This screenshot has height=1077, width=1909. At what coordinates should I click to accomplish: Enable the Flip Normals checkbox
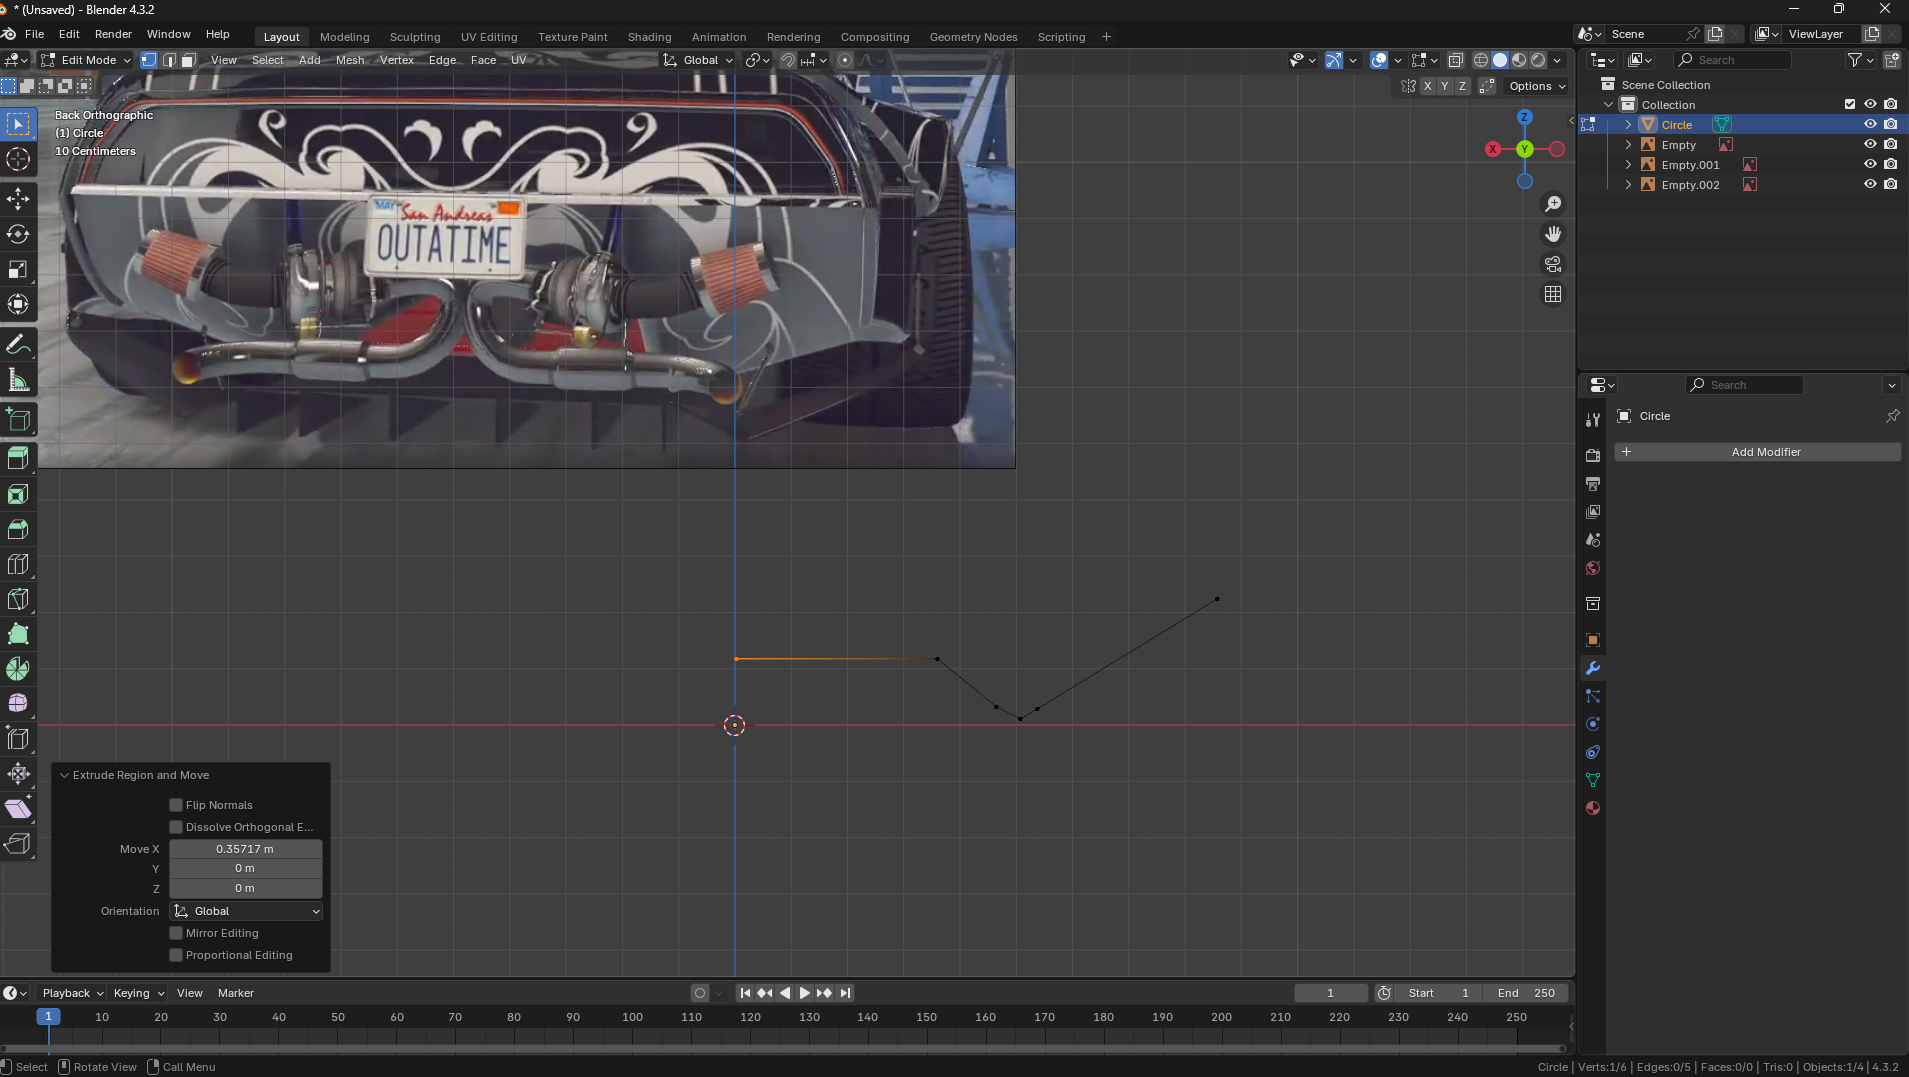tap(176, 805)
